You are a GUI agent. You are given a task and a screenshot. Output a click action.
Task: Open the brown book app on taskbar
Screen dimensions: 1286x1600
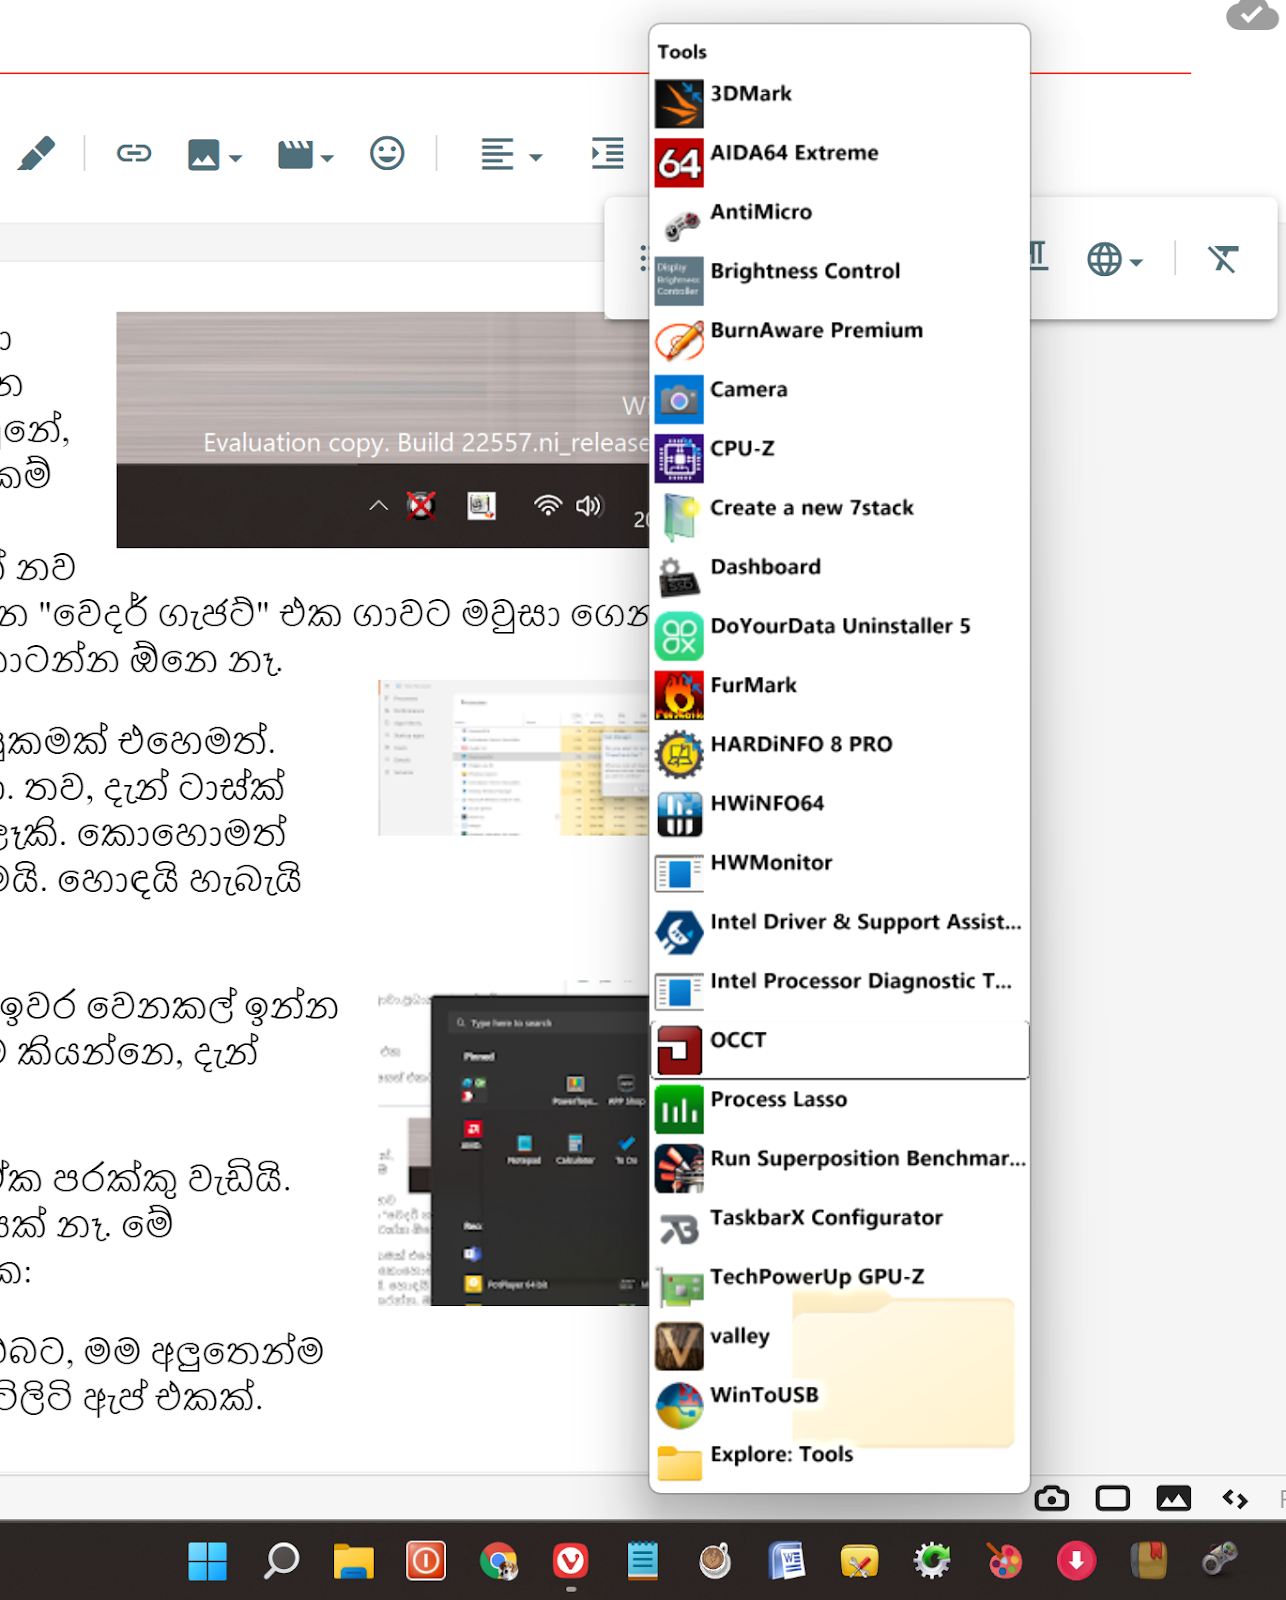(1149, 1561)
